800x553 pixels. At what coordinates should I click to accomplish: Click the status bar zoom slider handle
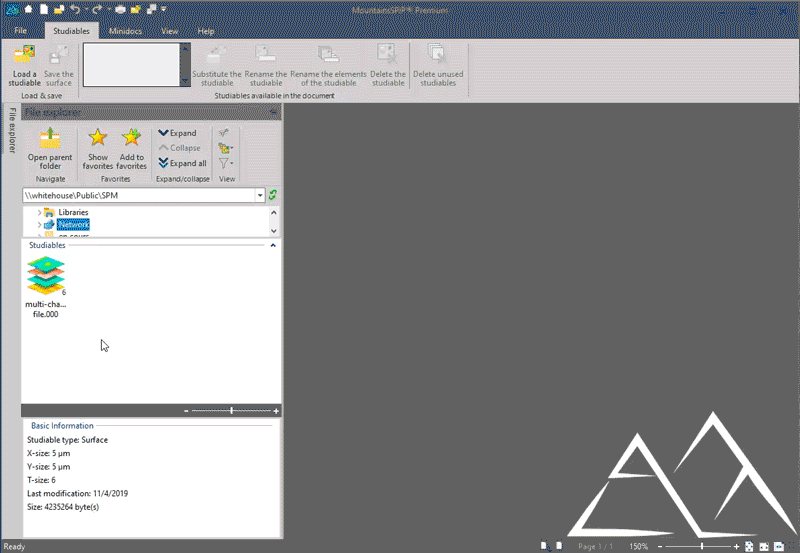tap(702, 546)
